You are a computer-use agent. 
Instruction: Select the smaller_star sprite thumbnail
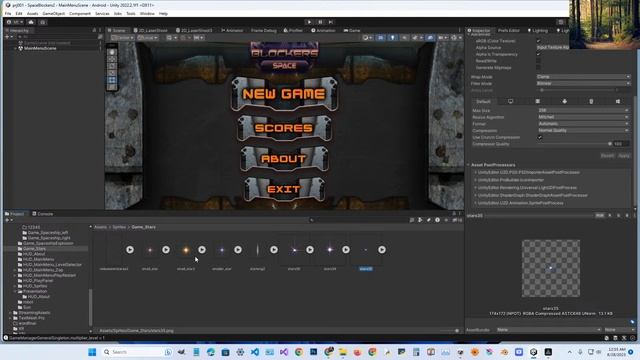point(222,250)
